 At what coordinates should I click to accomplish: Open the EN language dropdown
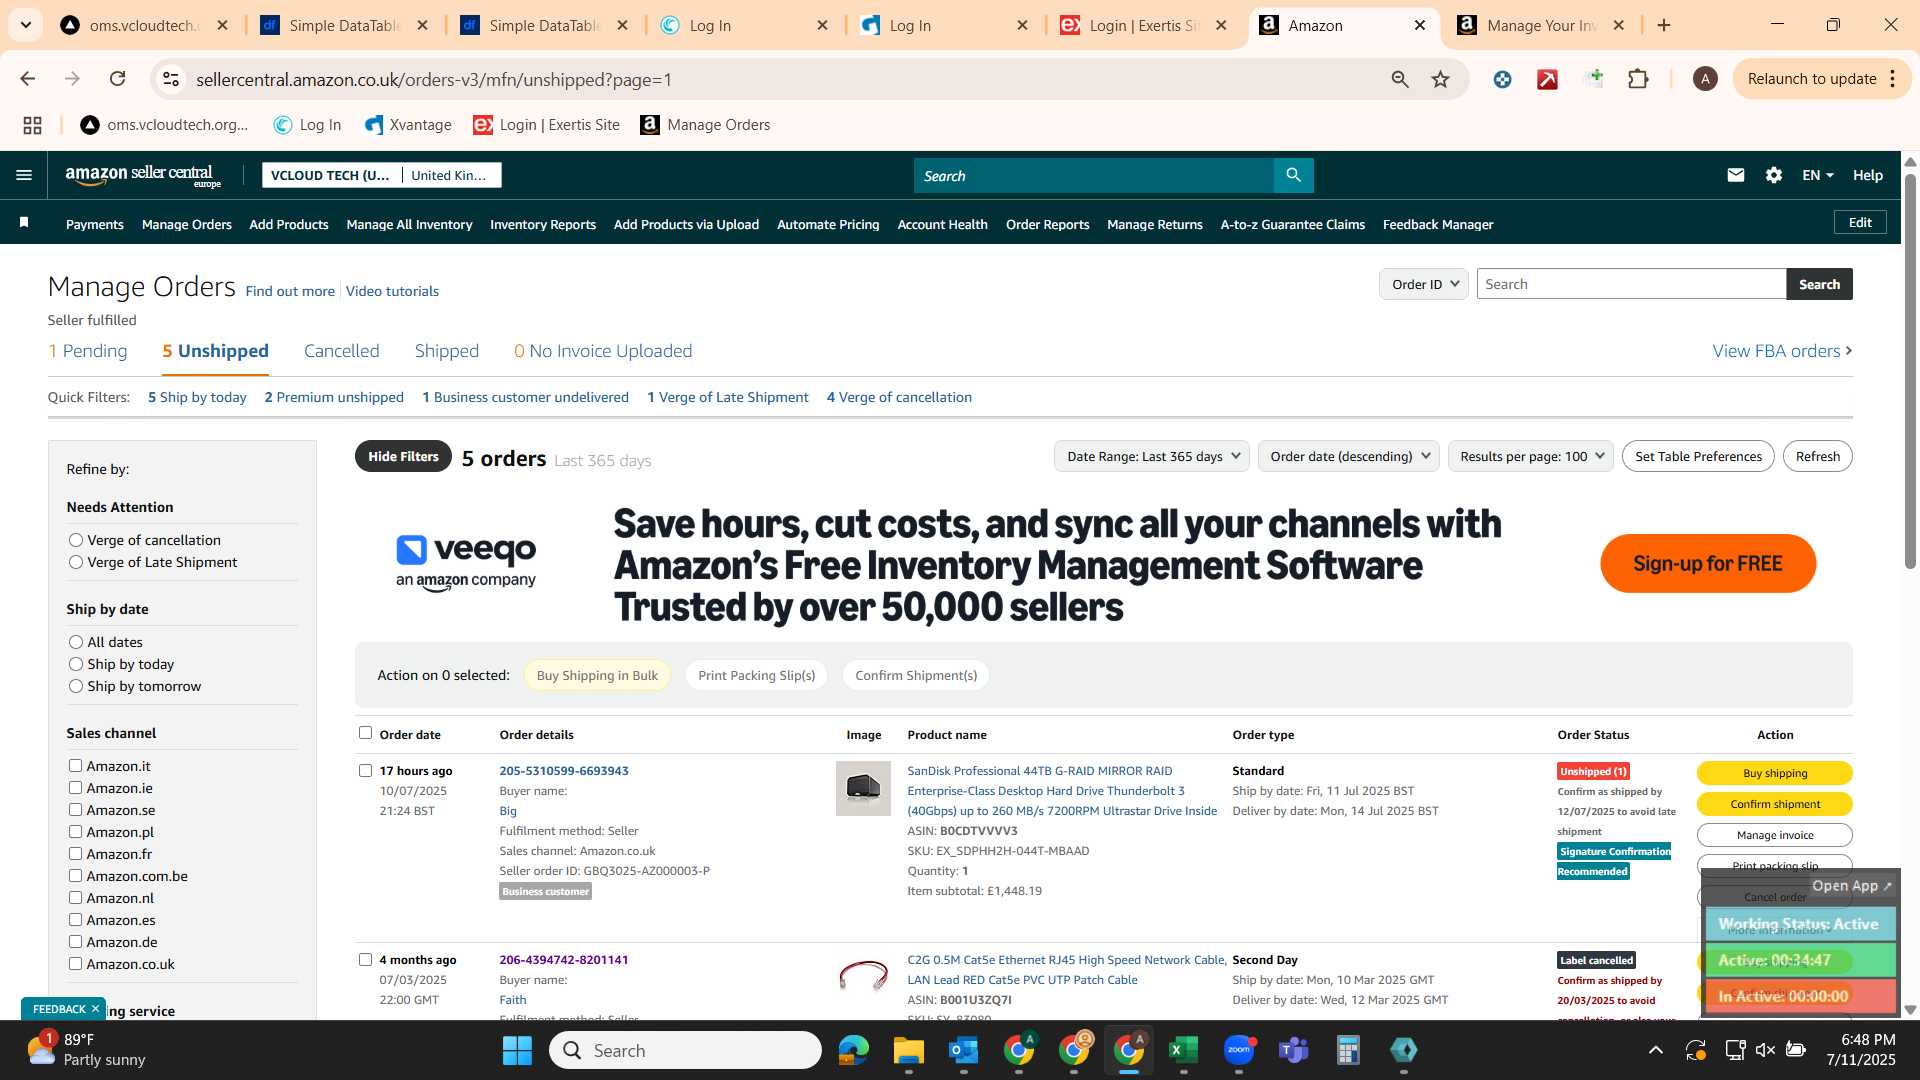[1817, 175]
